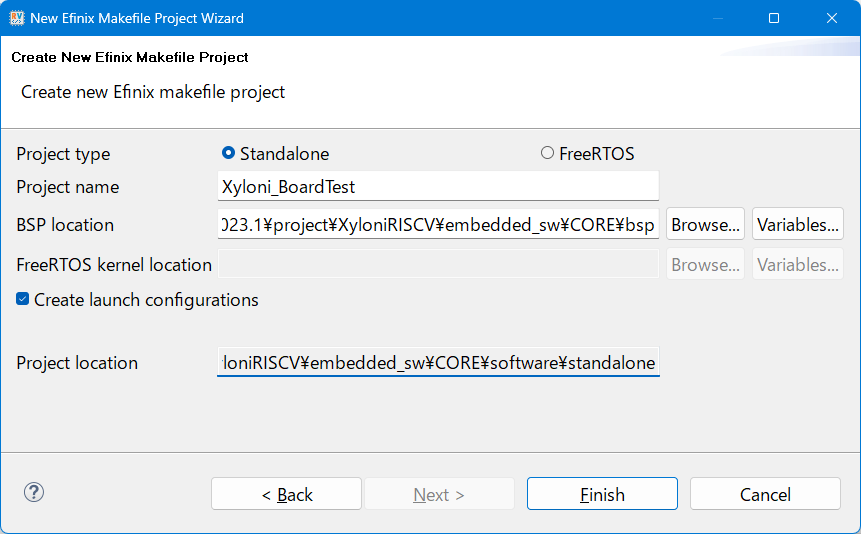Click the Project location path field
This screenshot has width=861, height=534.
pyautogui.click(x=438, y=362)
